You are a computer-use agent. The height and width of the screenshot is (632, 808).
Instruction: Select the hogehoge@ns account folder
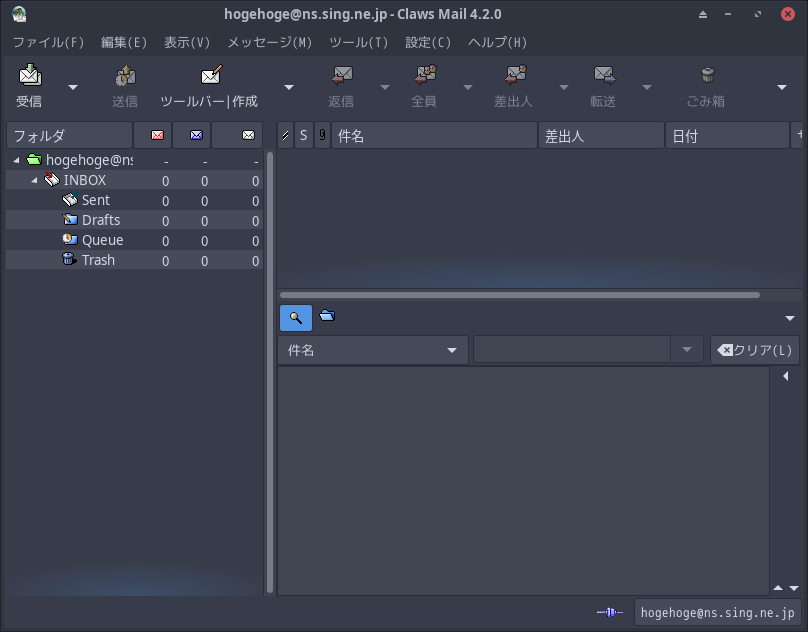pyautogui.click(x=134, y=160)
